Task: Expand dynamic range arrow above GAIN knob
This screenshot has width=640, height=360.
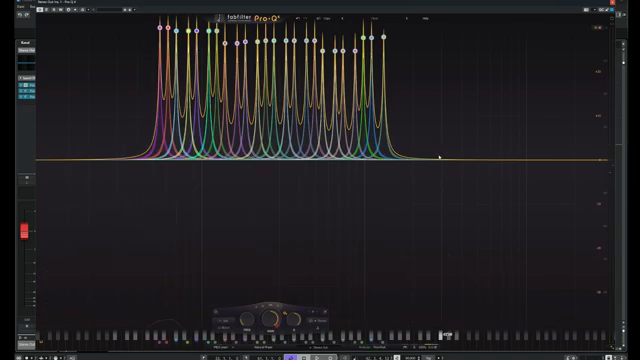Action: tap(270, 305)
